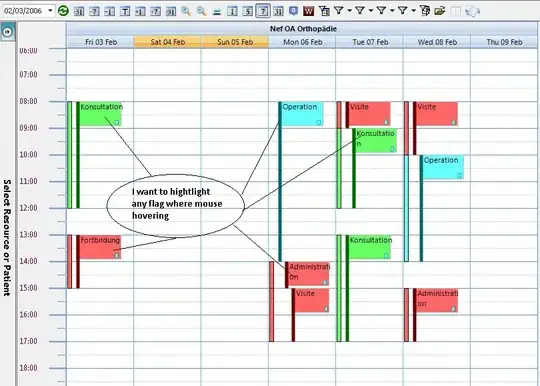Click the Administration flag on Mon 06 Feb

pos(309,274)
